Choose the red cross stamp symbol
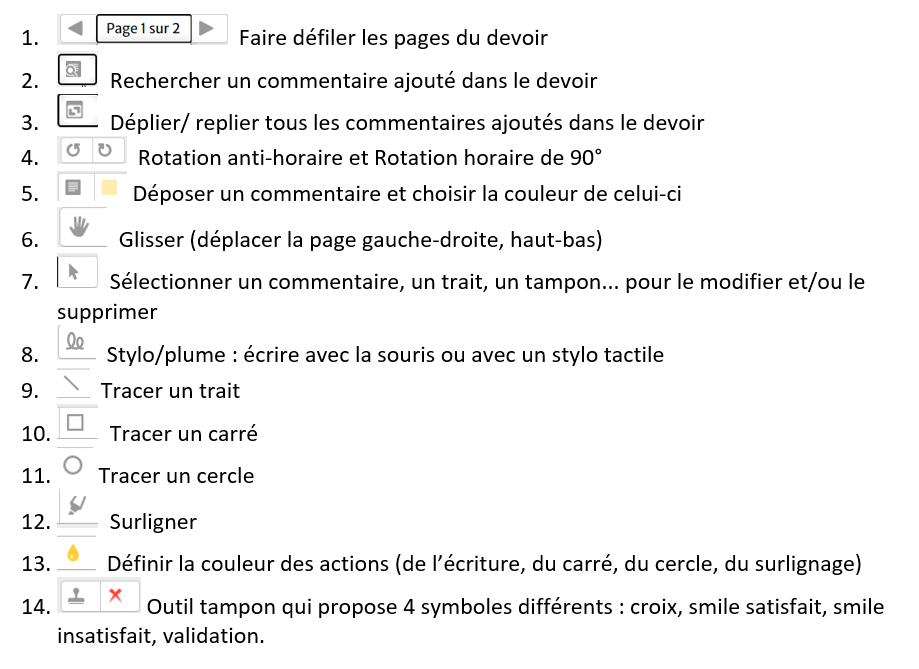 pos(115,595)
